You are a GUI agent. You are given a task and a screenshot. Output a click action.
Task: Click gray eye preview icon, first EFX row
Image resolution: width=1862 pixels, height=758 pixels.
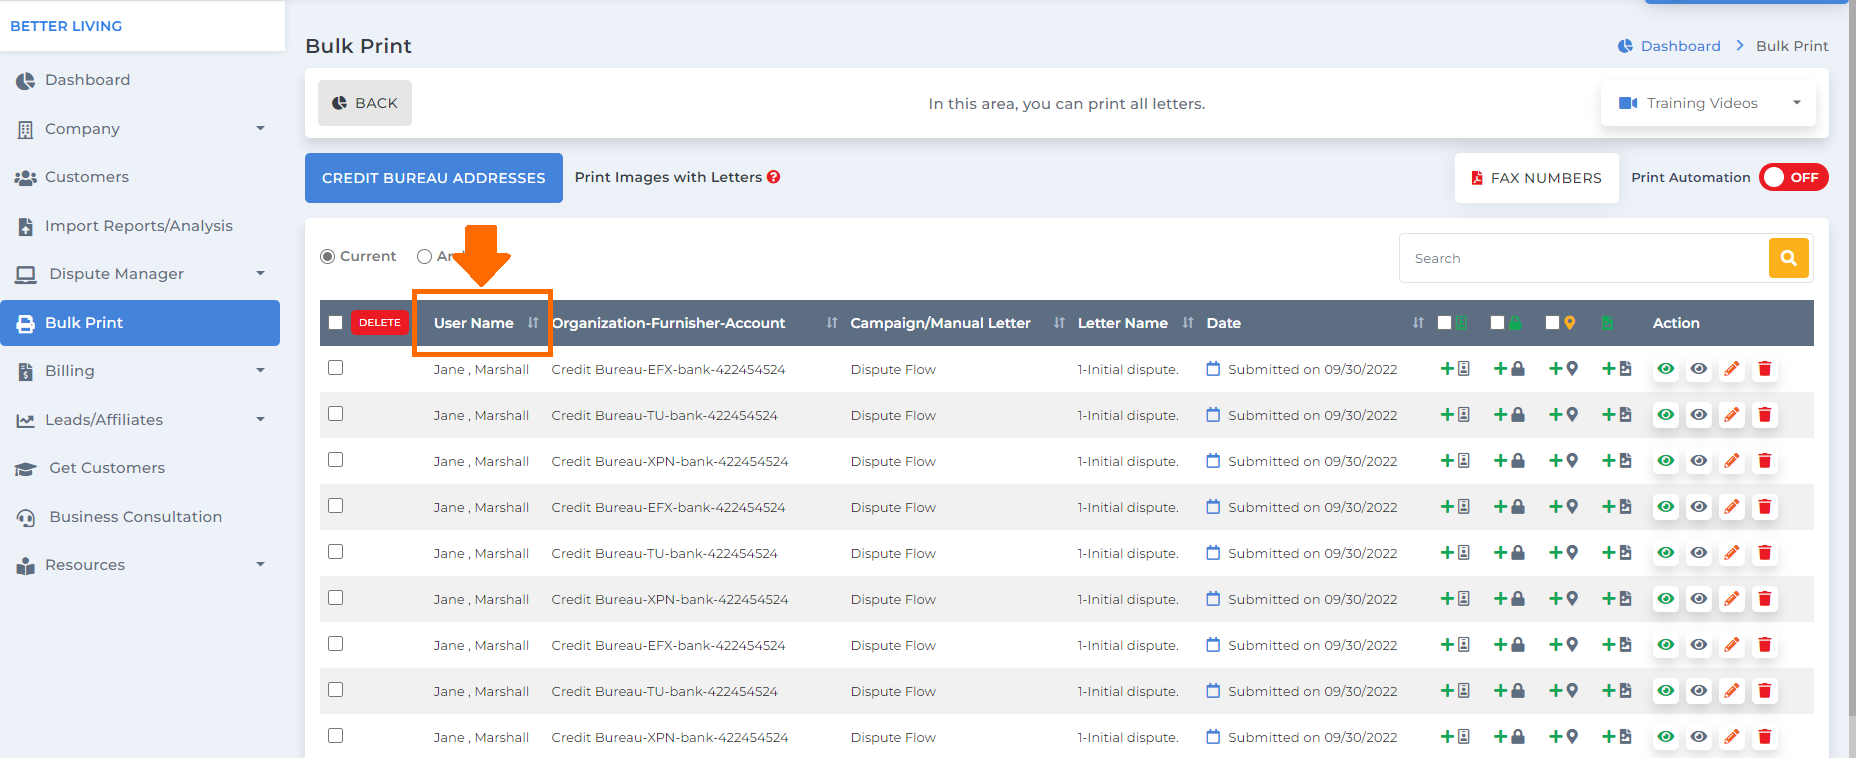[1699, 369]
